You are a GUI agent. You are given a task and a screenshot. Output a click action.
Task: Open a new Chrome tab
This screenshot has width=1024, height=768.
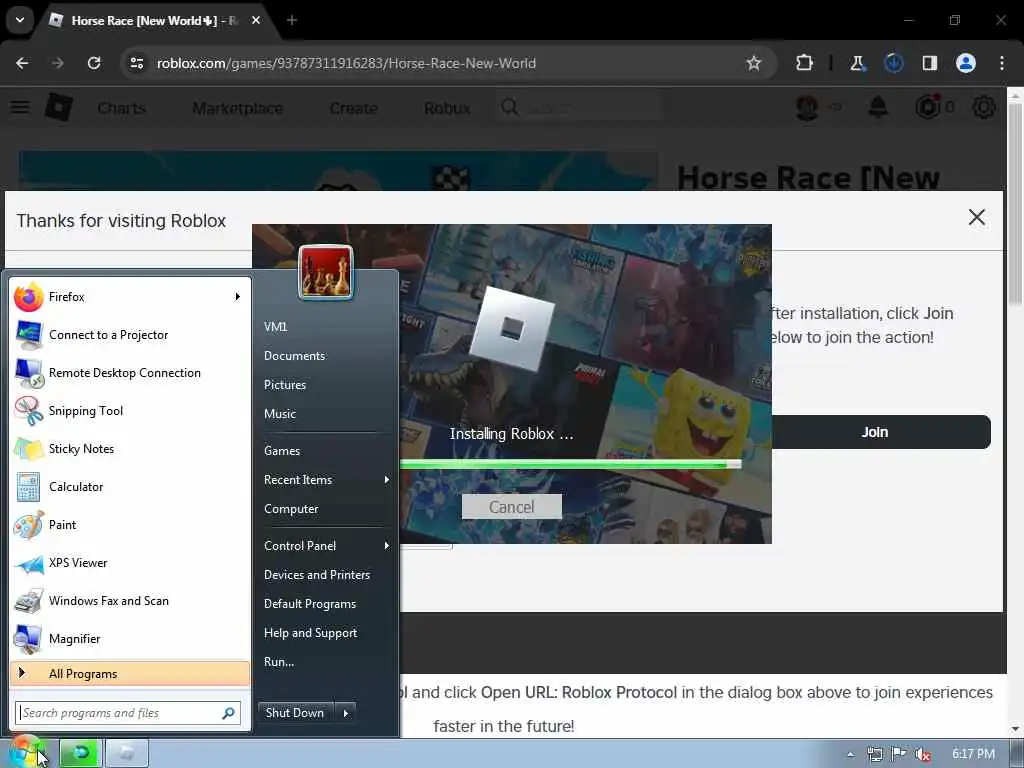tap(291, 20)
